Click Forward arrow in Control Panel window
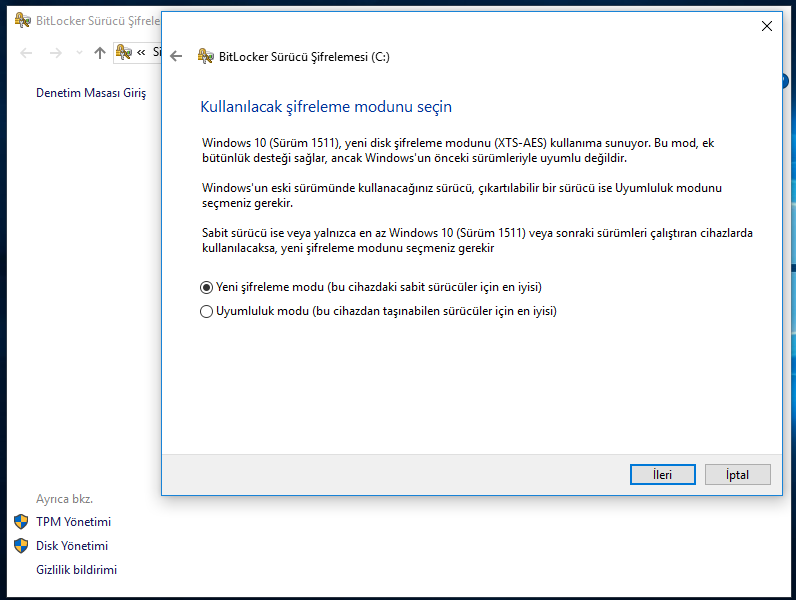 56,52
